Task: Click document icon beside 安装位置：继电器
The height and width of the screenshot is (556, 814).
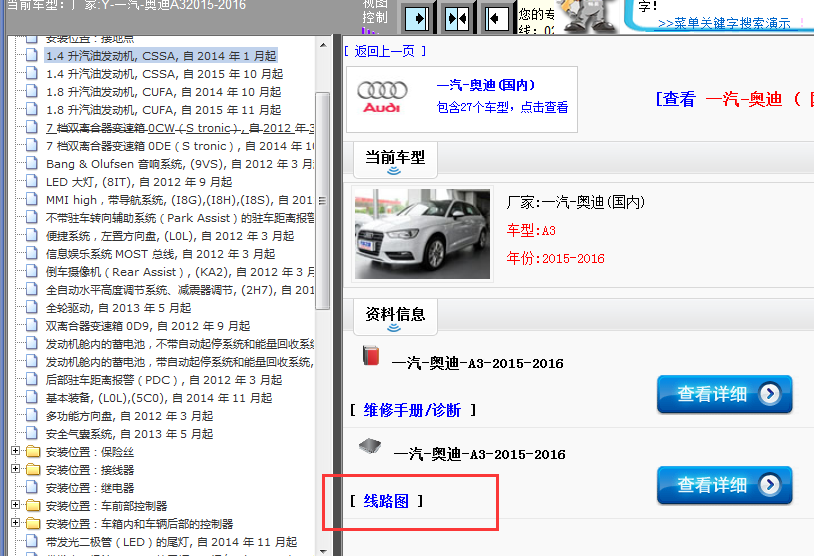Action: (32, 487)
